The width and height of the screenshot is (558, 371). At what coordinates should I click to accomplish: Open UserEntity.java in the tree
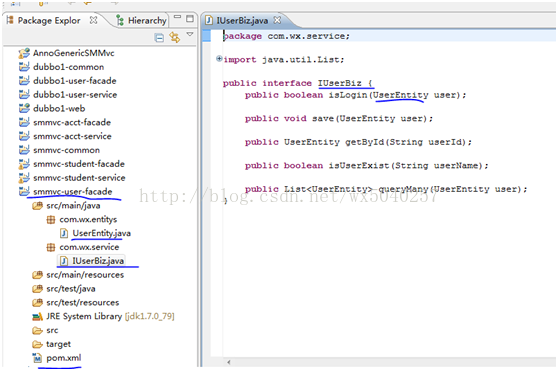click(102, 233)
